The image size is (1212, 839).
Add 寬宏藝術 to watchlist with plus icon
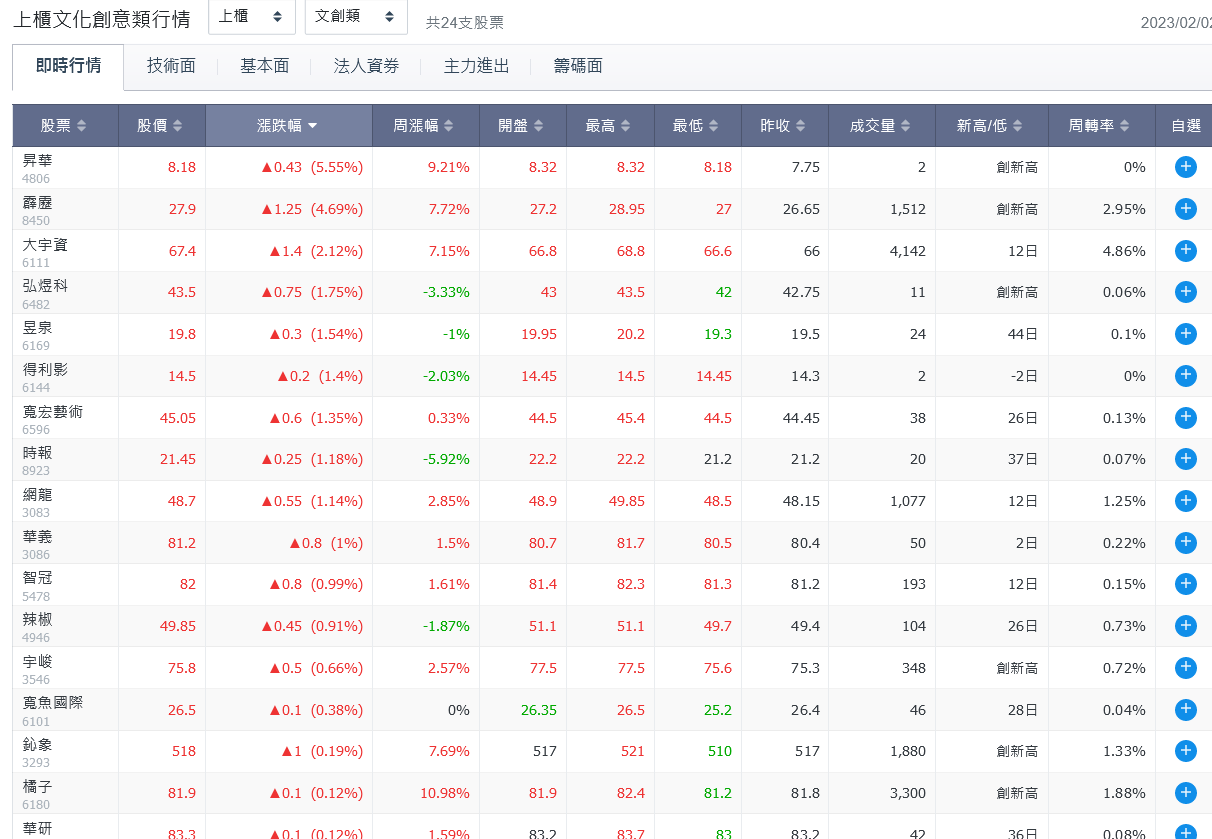click(1185, 417)
